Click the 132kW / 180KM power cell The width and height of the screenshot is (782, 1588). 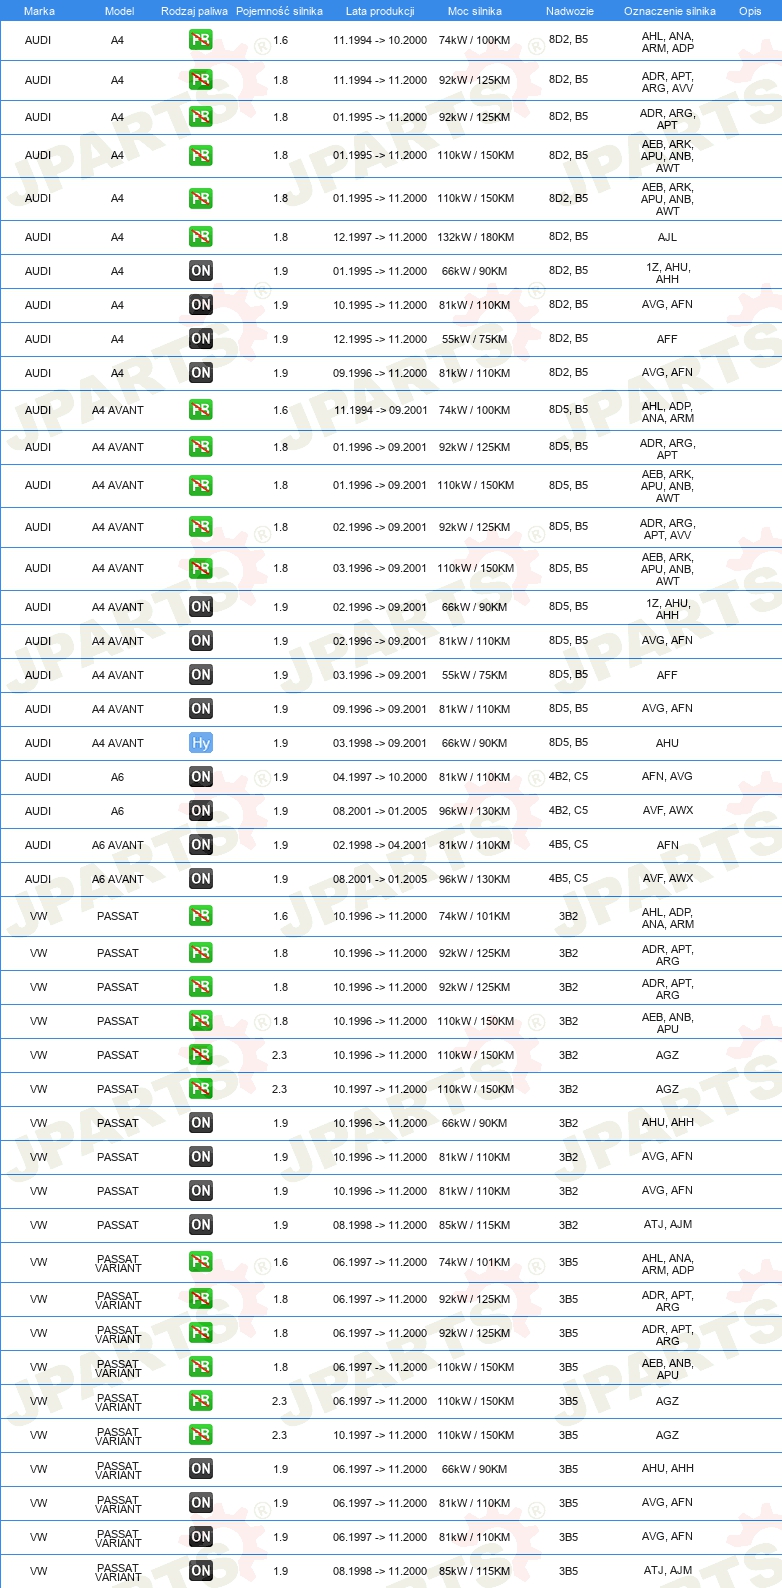click(x=476, y=237)
